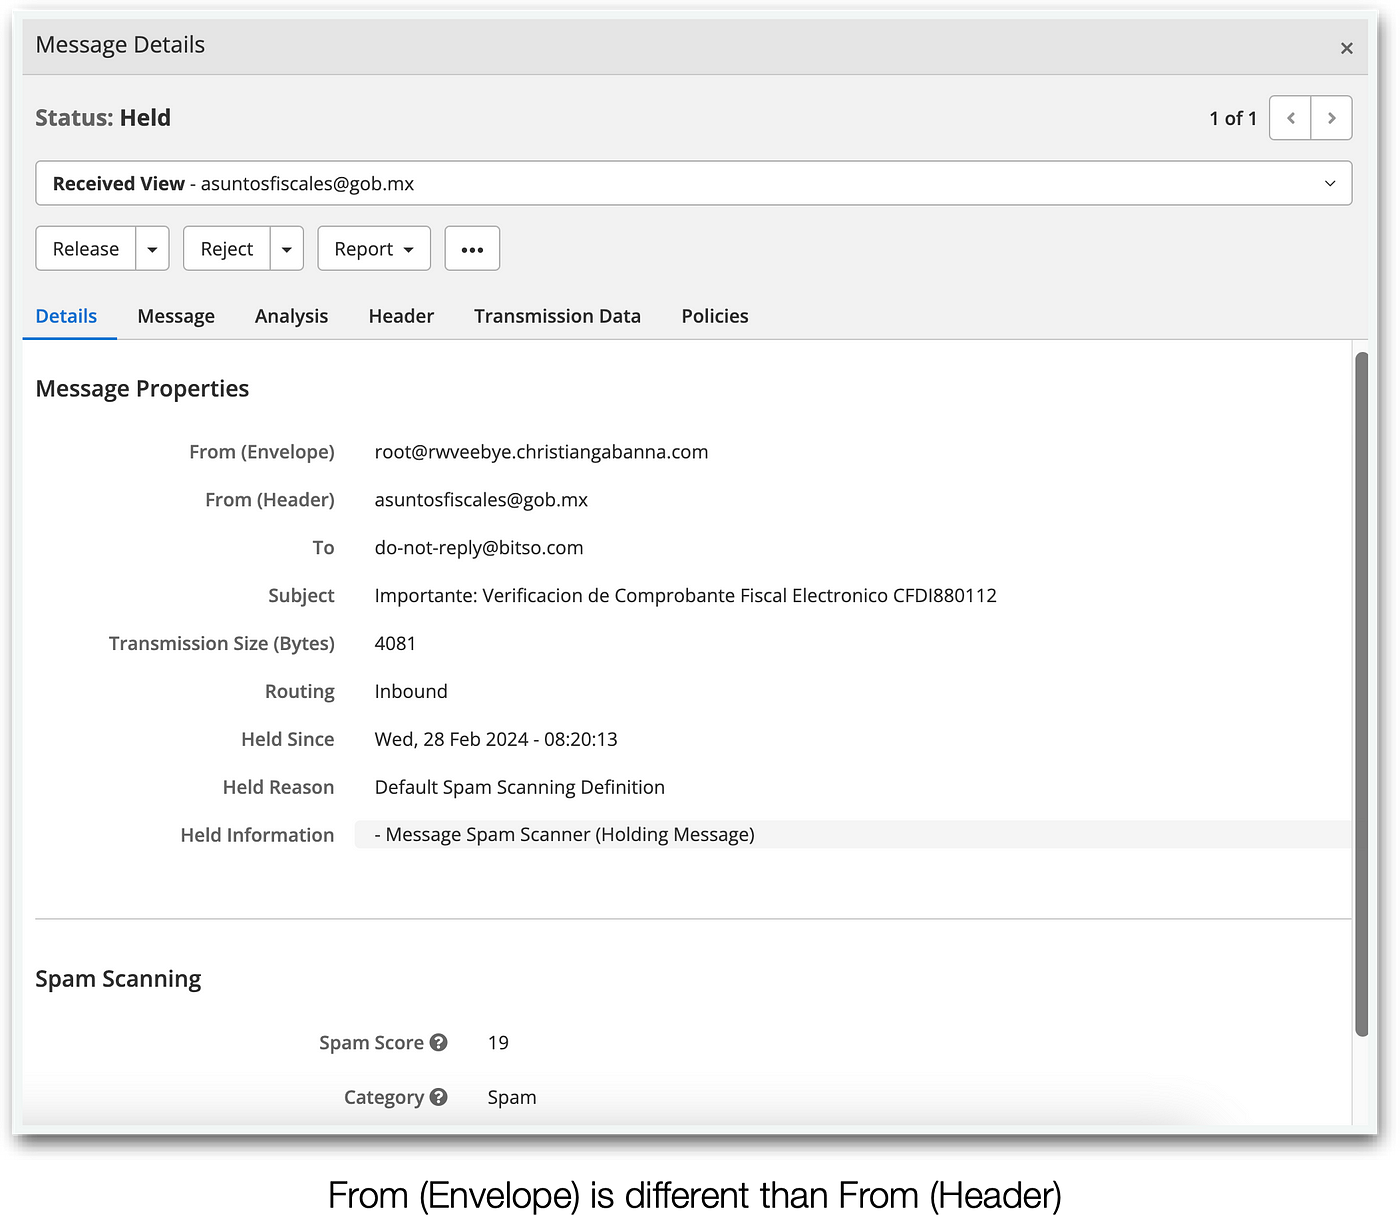Click the vertical scrollbar thumb
Viewport: 1400px width, 1221px height.
coord(1361,694)
